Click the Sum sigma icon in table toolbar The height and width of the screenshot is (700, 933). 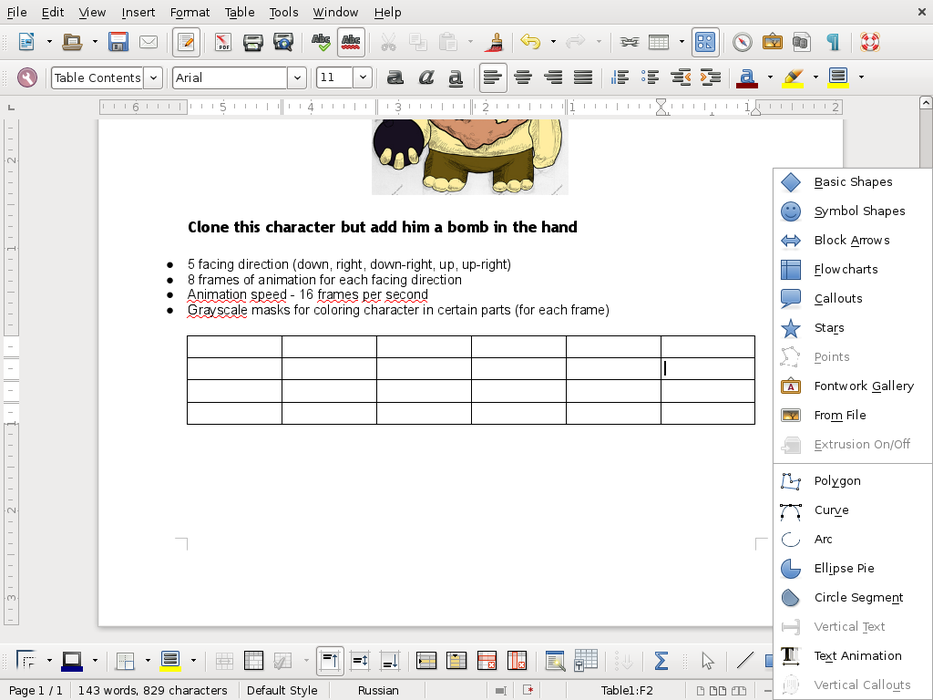tap(661, 661)
